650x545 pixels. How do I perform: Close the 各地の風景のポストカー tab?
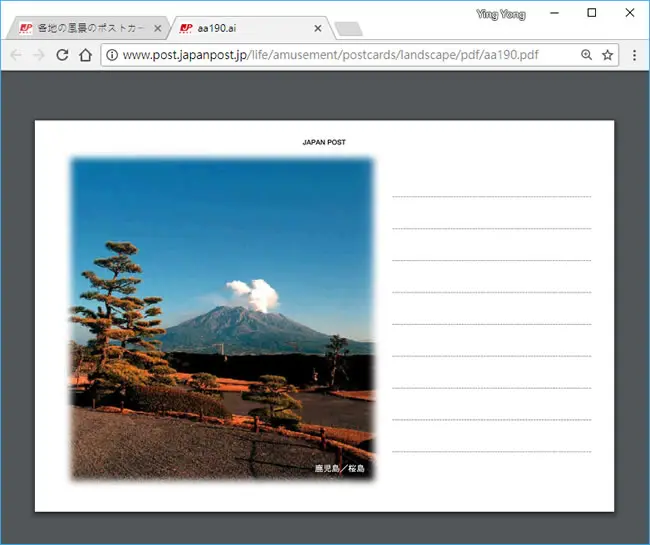(x=158, y=28)
